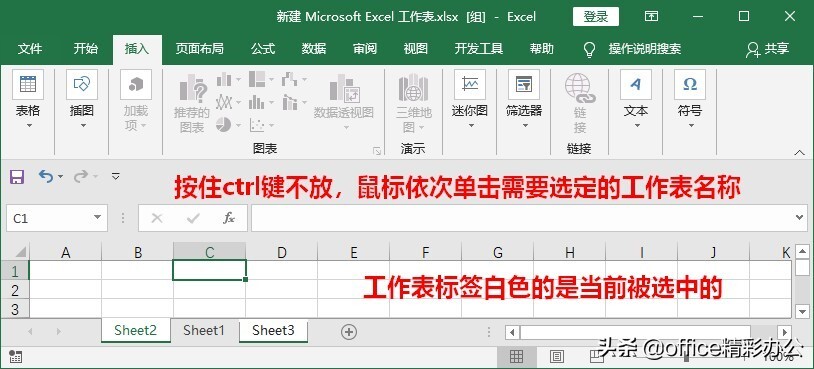Click the scatter chart icon
814x369 pixels.
[256, 125]
